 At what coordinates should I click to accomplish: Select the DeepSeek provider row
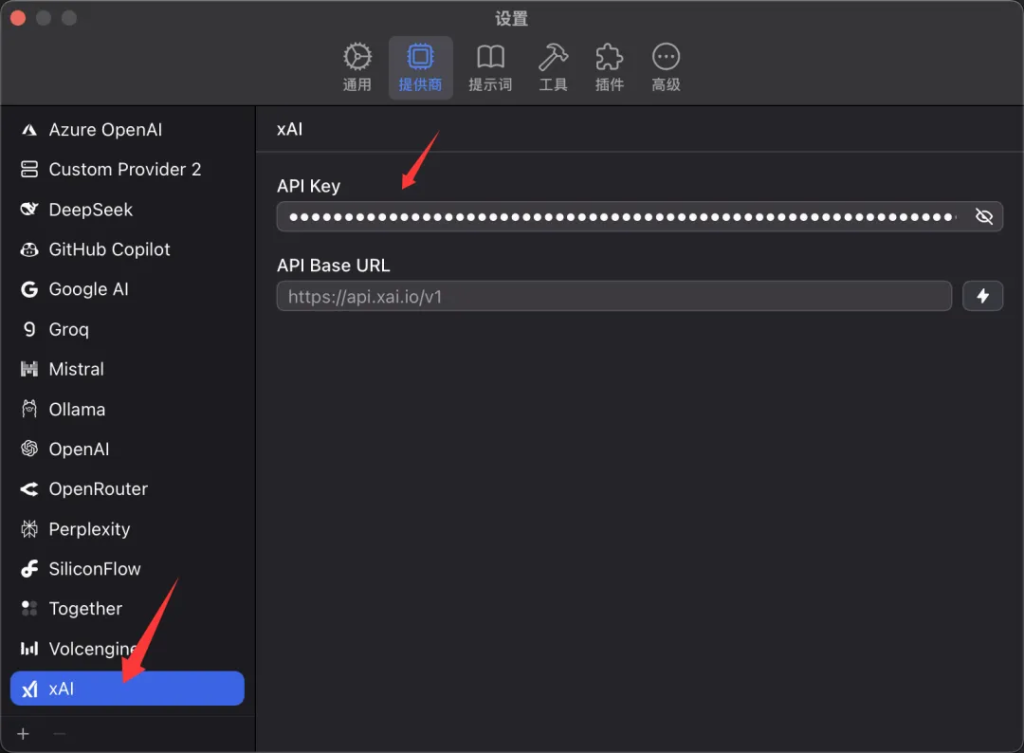pyautogui.click(x=127, y=210)
